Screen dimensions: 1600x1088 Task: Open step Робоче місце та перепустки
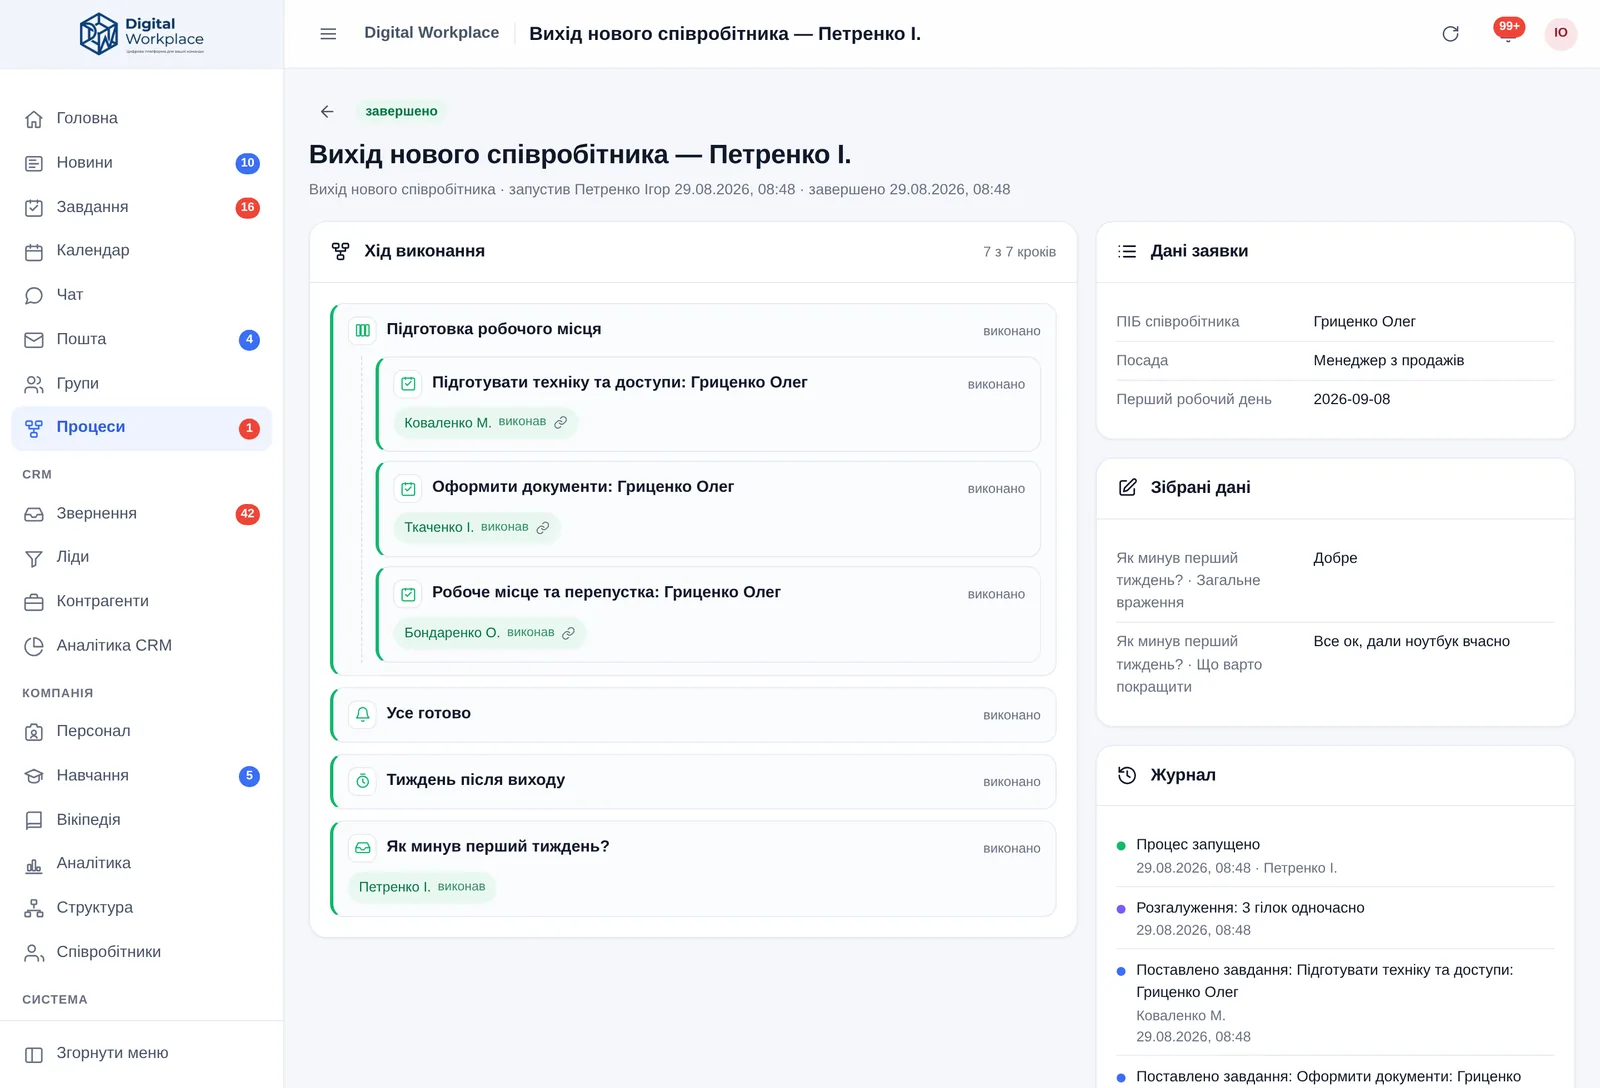pyautogui.click(x=708, y=614)
